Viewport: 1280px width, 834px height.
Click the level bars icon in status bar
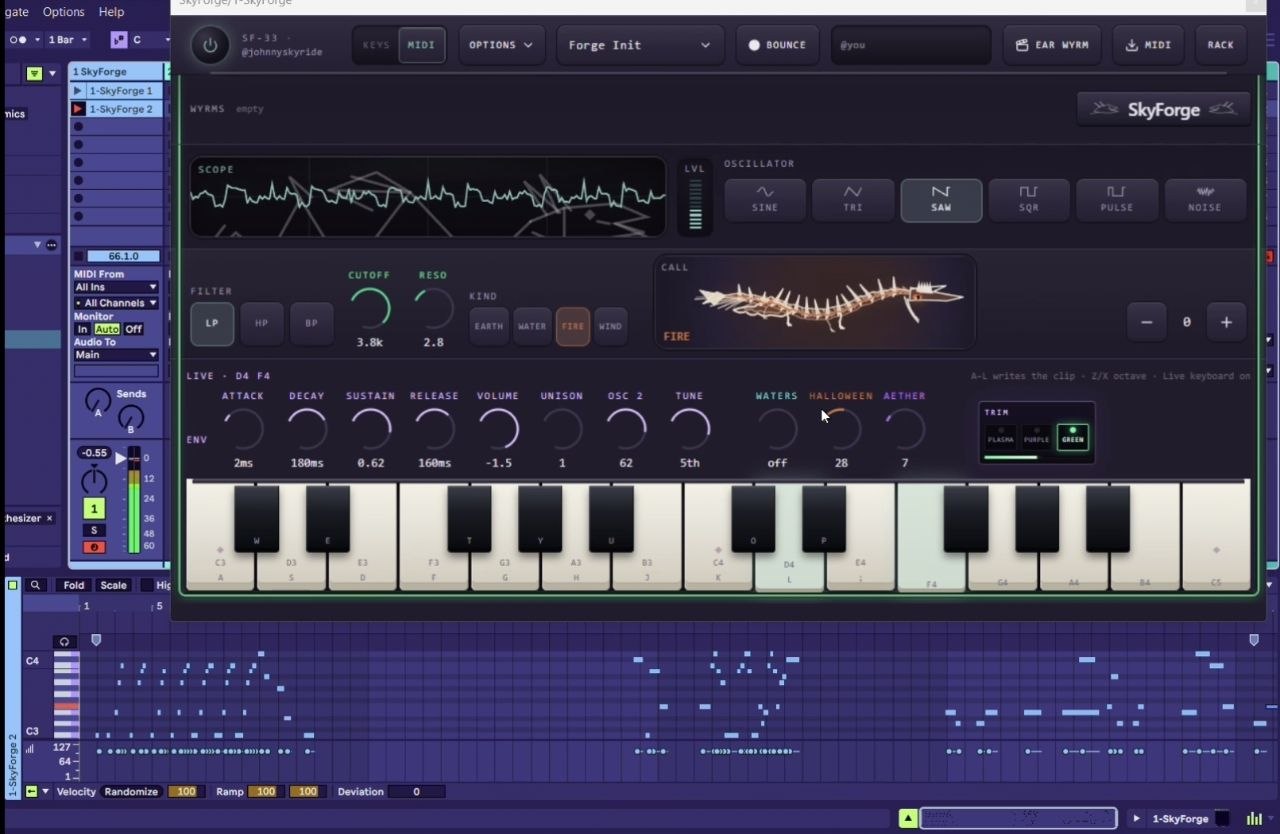pyautogui.click(x=1254, y=818)
